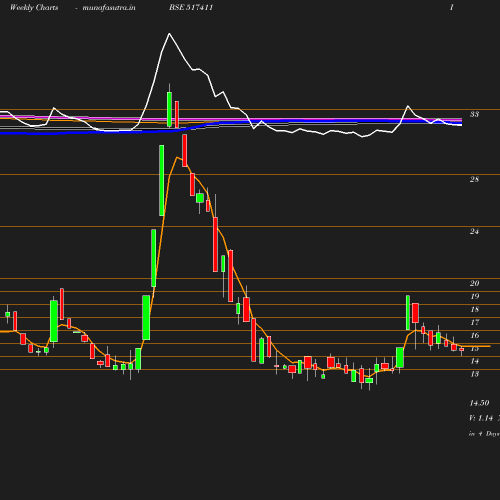Screen dimensions: 500x500
Task: Click the 13 price axis label
Action: click(x=474, y=374)
